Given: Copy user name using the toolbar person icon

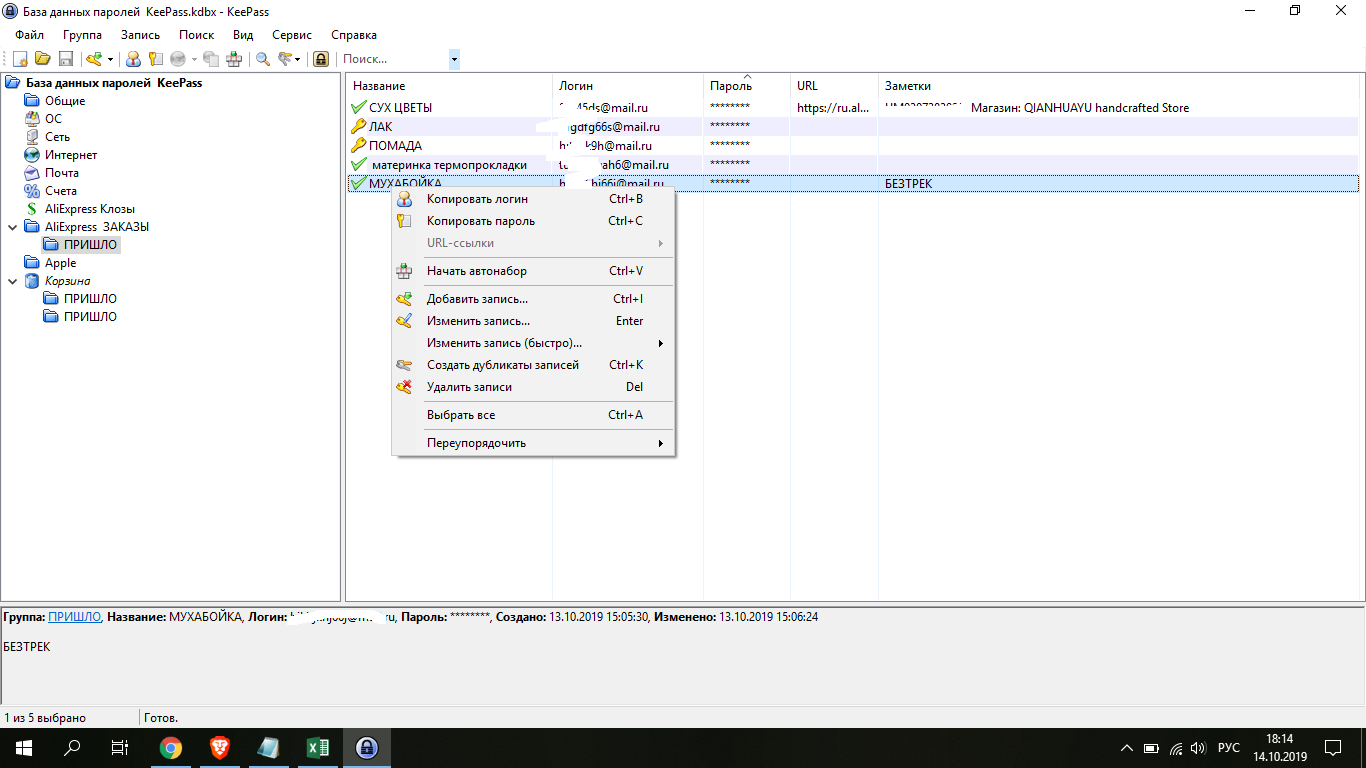Looking at the screenshot, I should (x=133, y=59).
